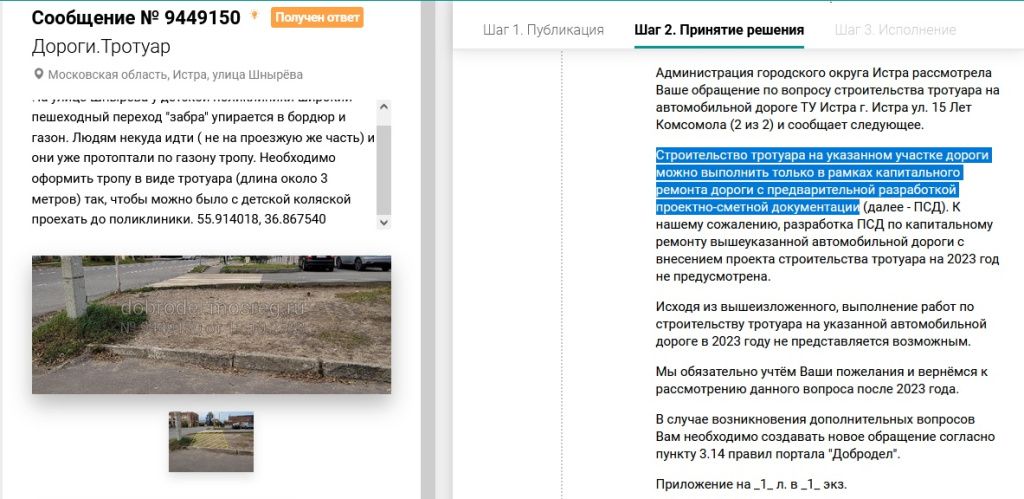Click the paragraph starting 'Мы обязательно учтём'
Viewport: 1024px width, 499px height.
tap(822, 380)
